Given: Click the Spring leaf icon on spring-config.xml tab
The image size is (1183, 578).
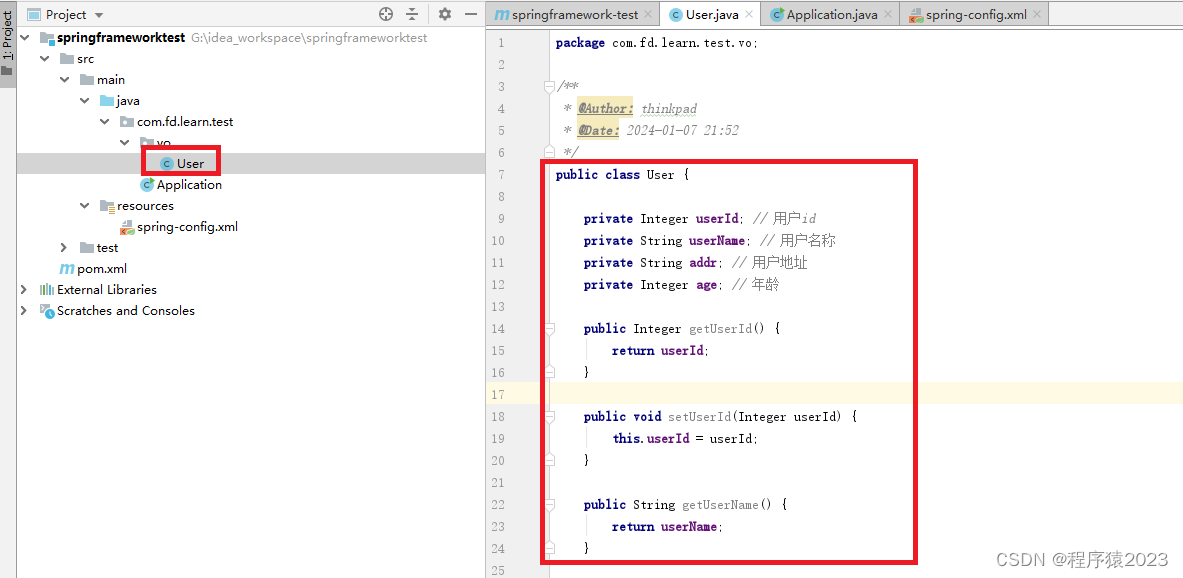Looking at the screenshot, I should pyautogui.click(x=919, y=14).
